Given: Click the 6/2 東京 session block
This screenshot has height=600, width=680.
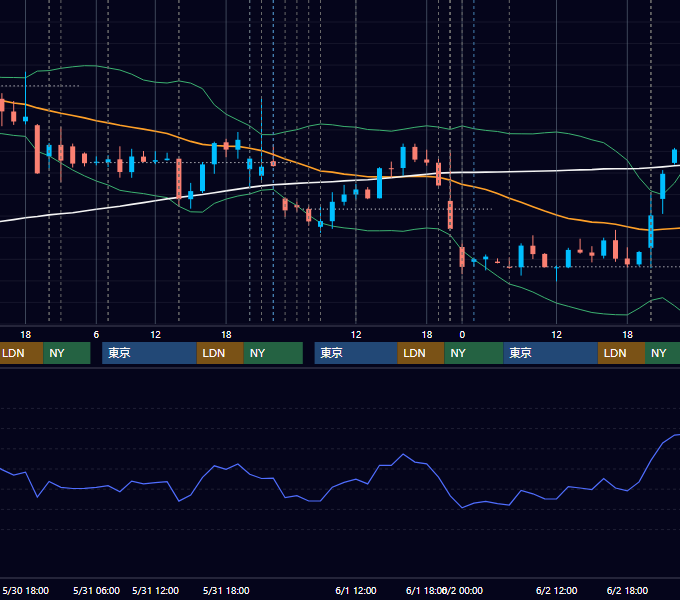Looking at the screenshot, I should [550, 353].
